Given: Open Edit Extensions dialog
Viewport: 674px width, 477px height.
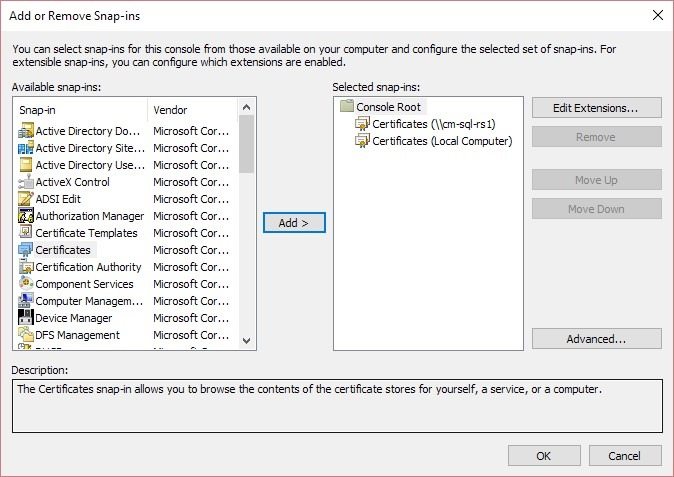Looking at the screenshot, I should (x=597, y=107).
